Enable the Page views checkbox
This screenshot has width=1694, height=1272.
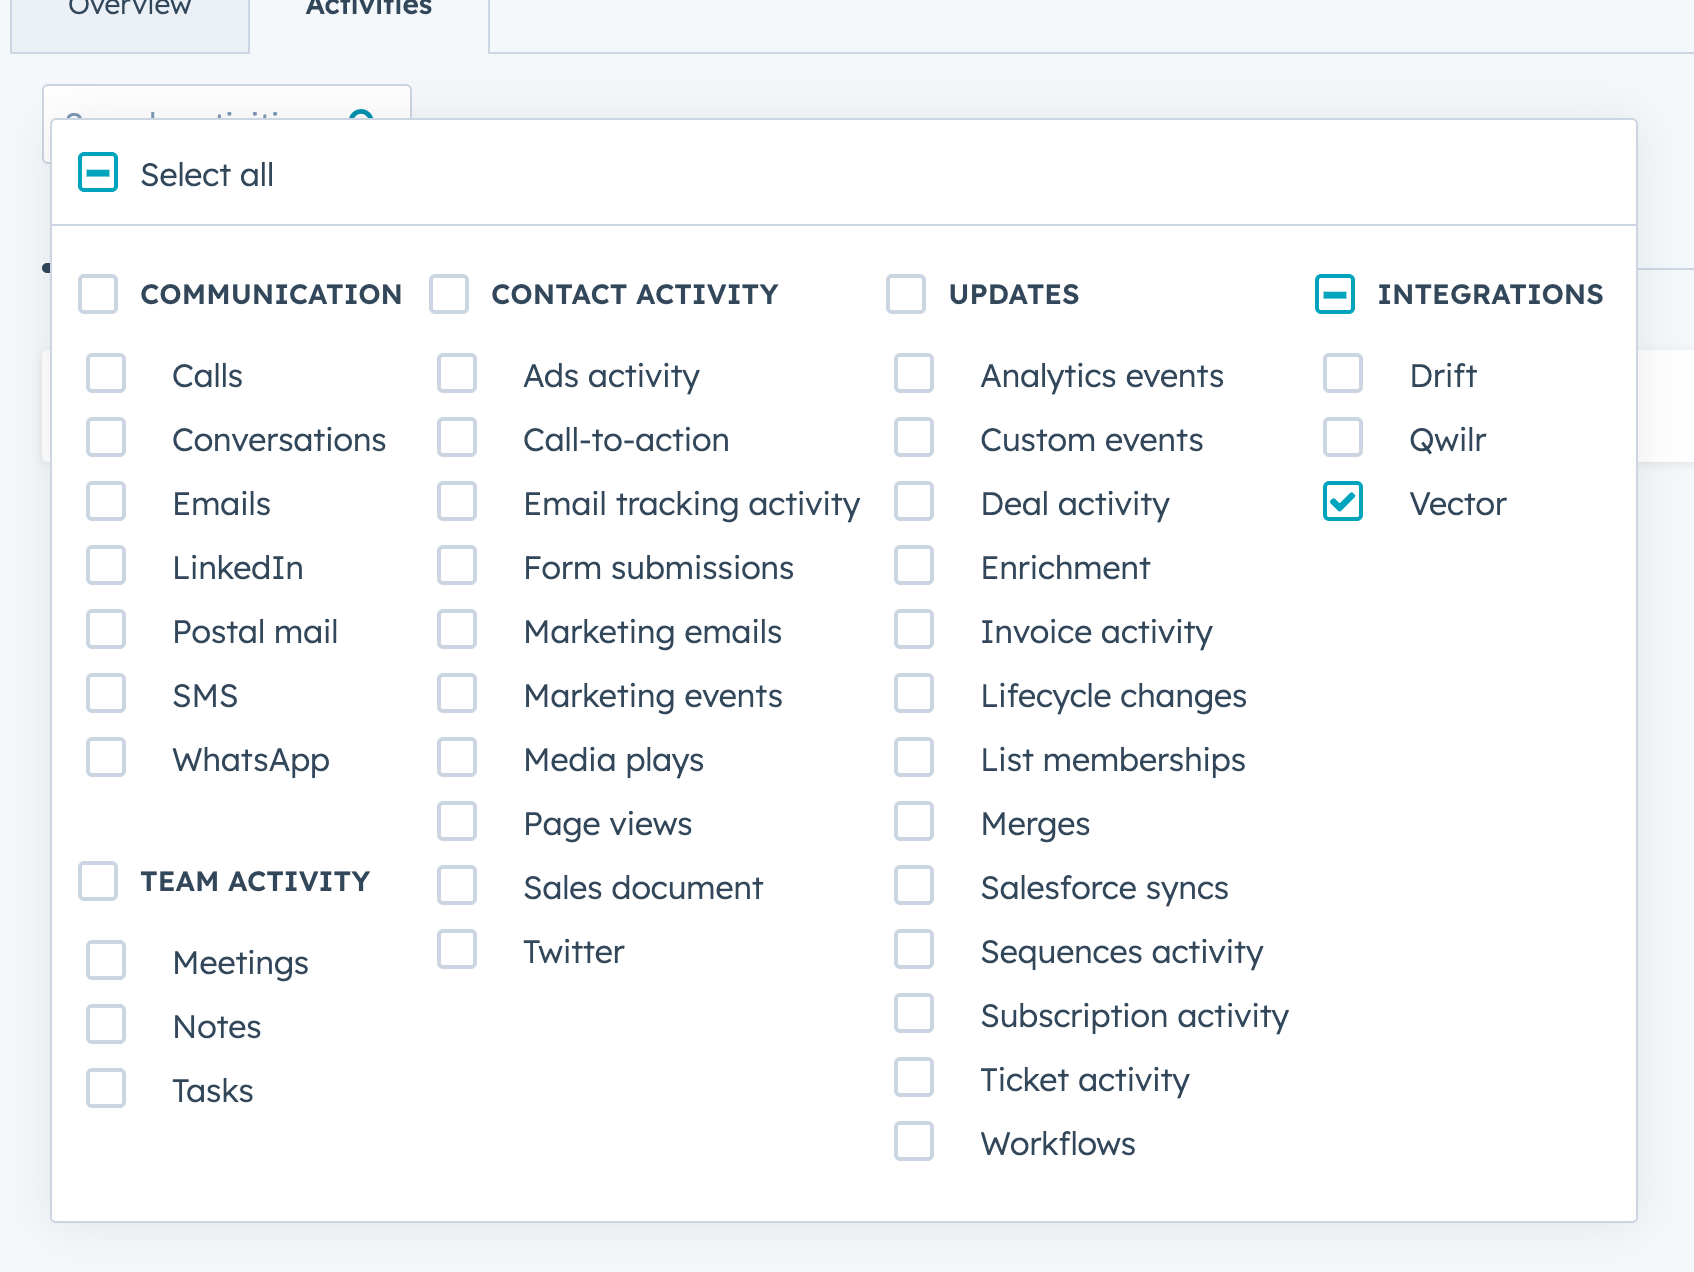tap(457, 822)
